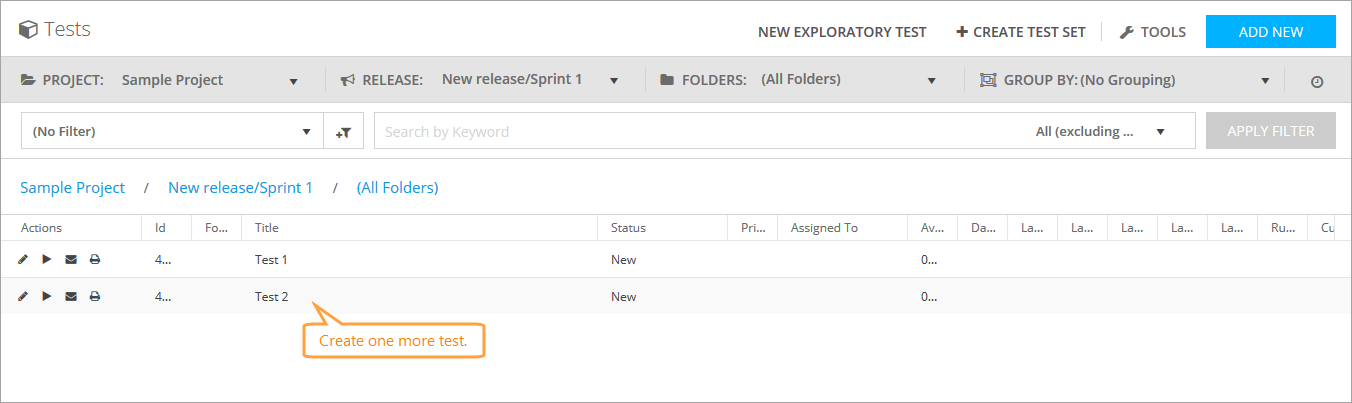Image resolution: width=1352 pixels, height=403 pixels.
Task: Email Test 1 using the envelope icon
Action: 71,260
